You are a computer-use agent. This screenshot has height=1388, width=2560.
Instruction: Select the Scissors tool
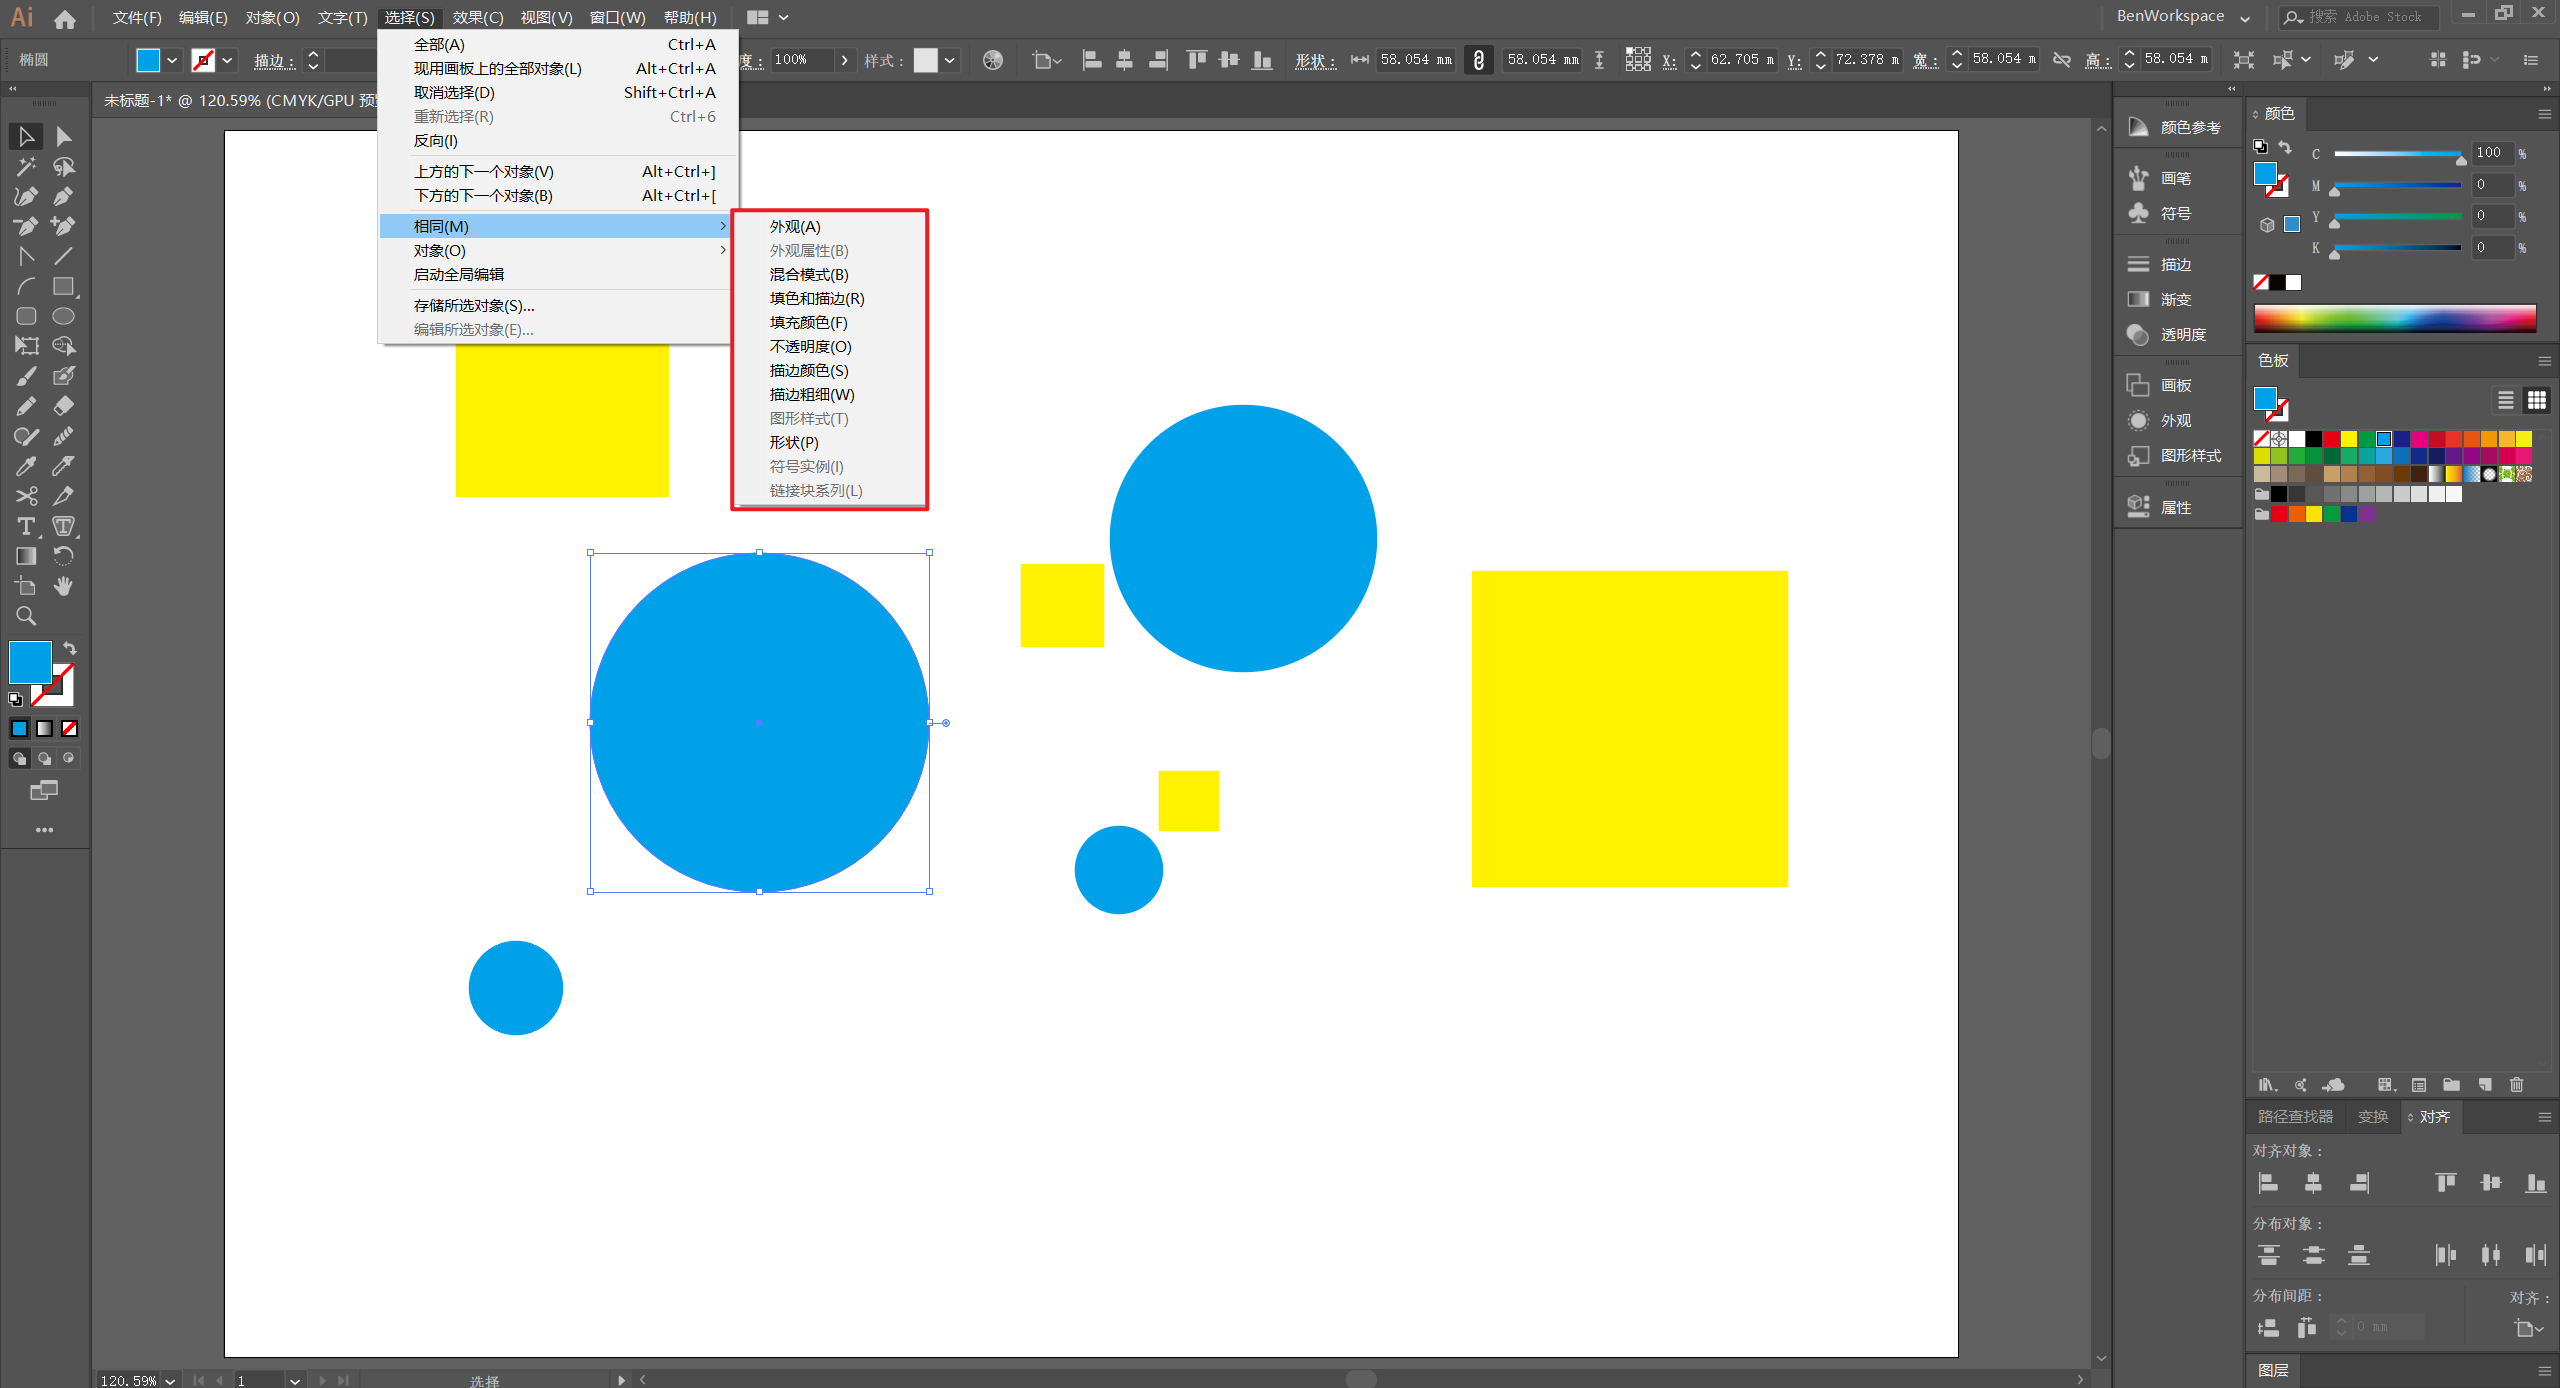[x=26, y=496]
